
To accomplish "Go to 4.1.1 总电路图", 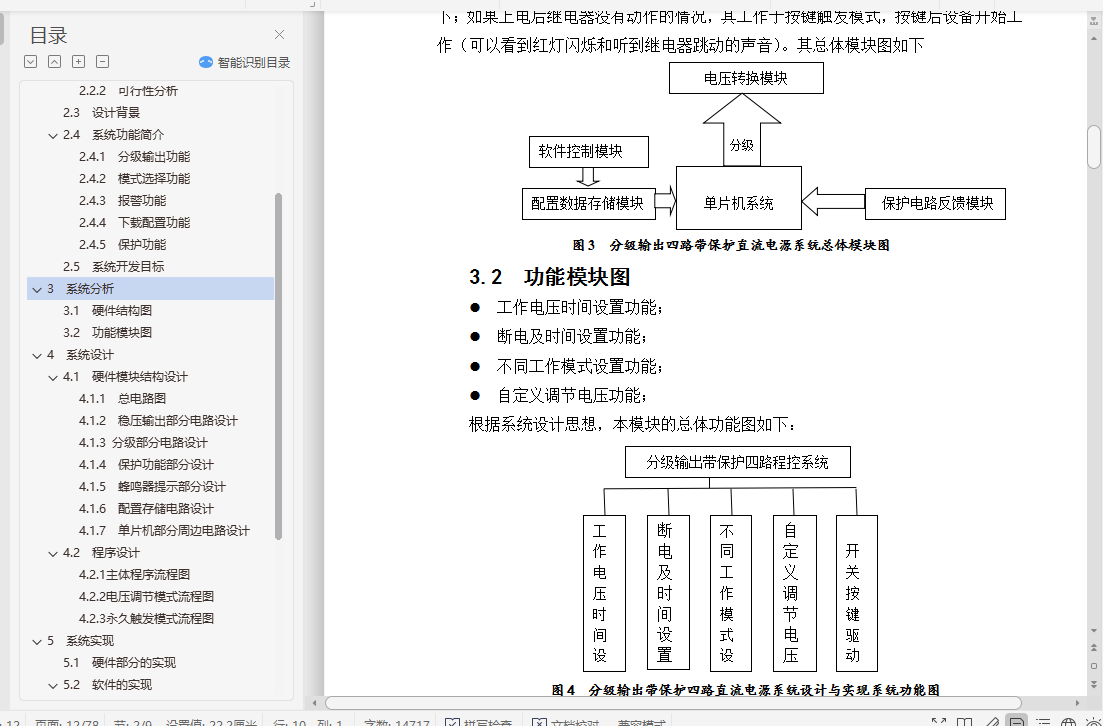I will coord(122,398).
